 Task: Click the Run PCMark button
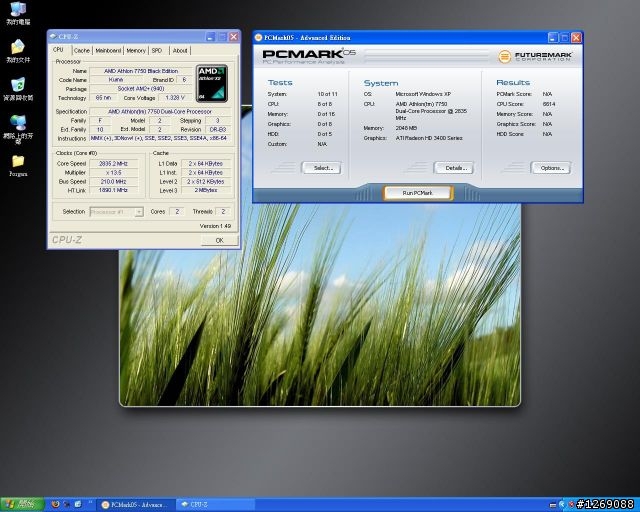coord(418,193)
